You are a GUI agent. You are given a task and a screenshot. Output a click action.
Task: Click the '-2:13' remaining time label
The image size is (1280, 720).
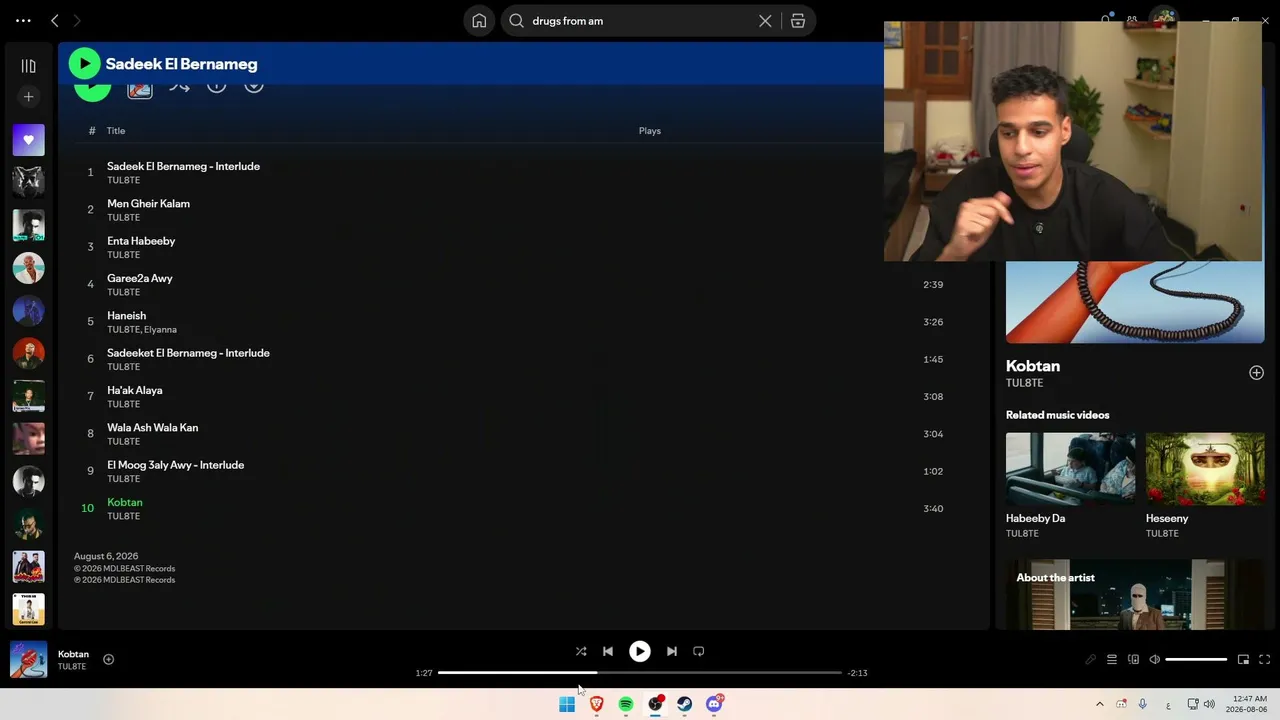(x=857, y=673)
